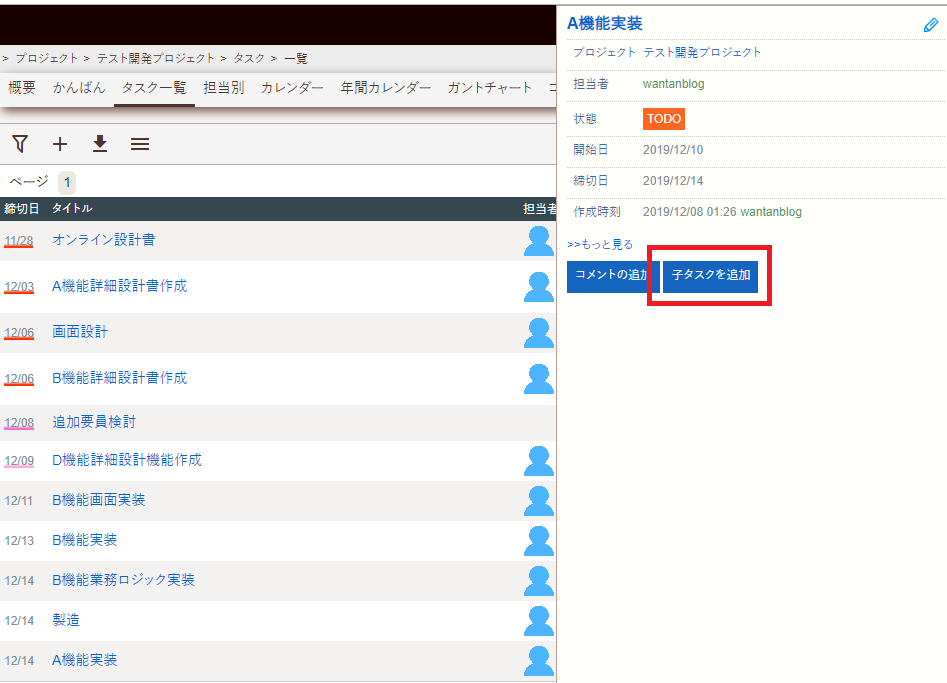Select the タスク一覧 tab
Viewport: 947px width, 683px height.
point(154,88)
